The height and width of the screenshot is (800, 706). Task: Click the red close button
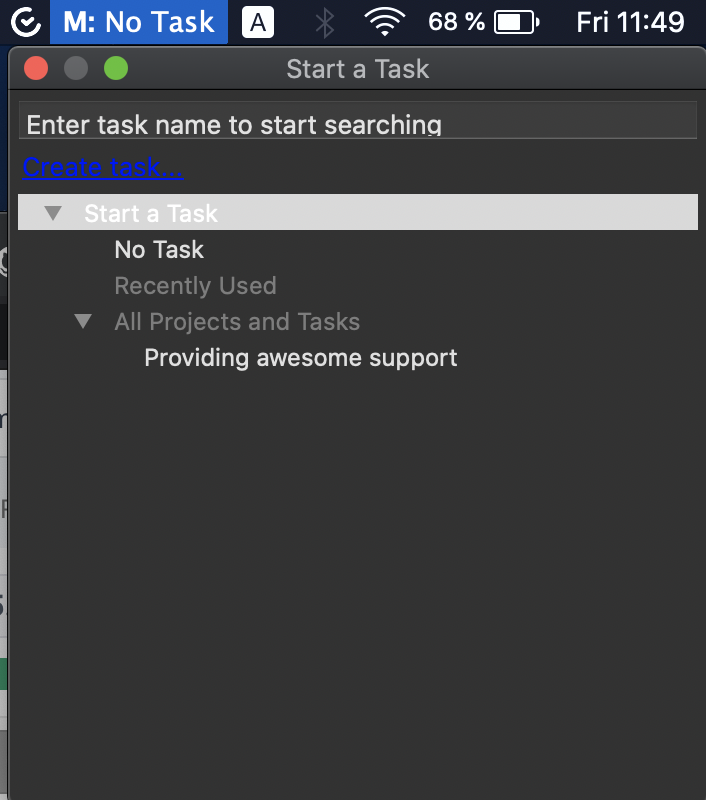[x=36, y=67]
